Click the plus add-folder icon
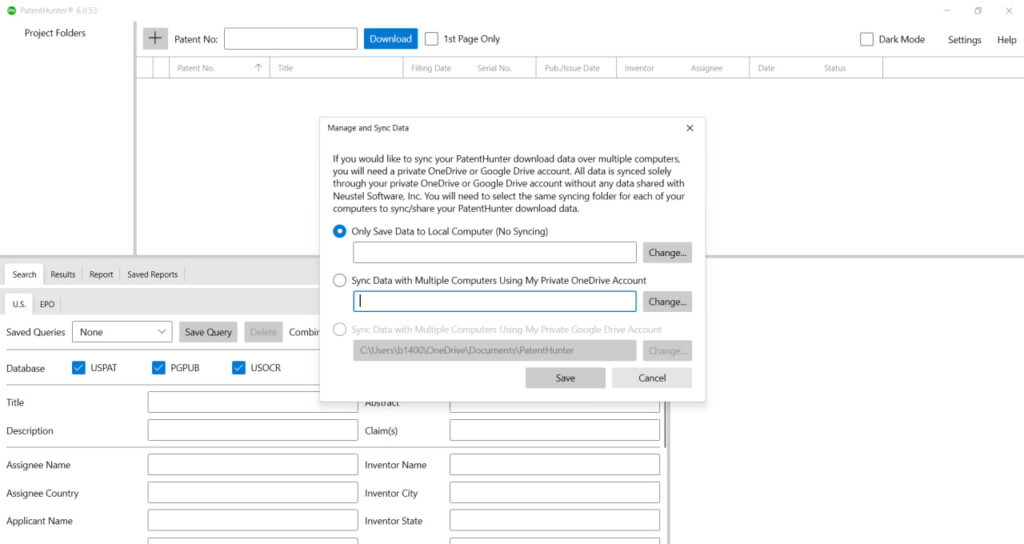1024x544 pixels. [155, 39]
